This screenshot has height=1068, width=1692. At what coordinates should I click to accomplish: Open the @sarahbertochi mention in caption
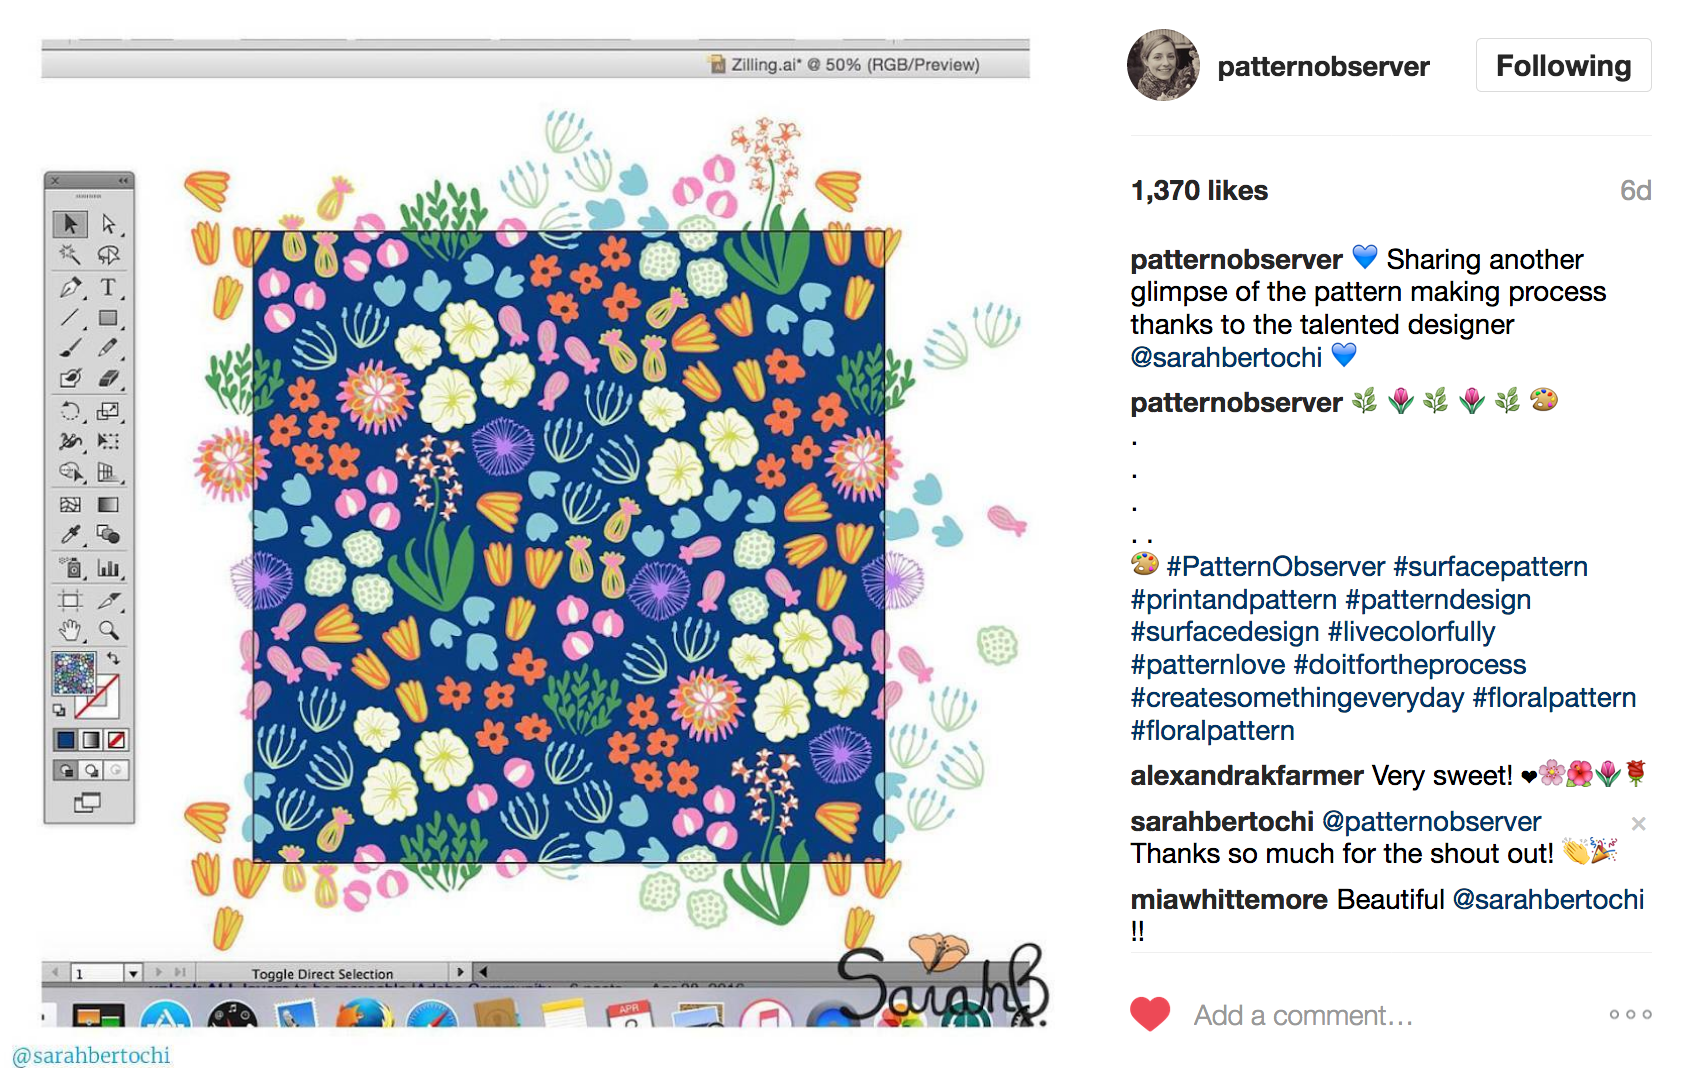click(1226, 357)
